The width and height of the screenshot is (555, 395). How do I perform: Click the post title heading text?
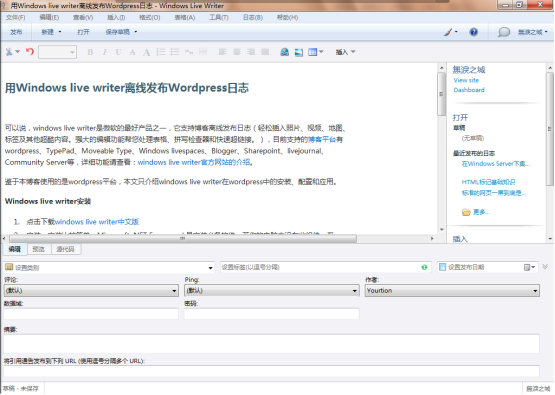click(x=127, y=88)
